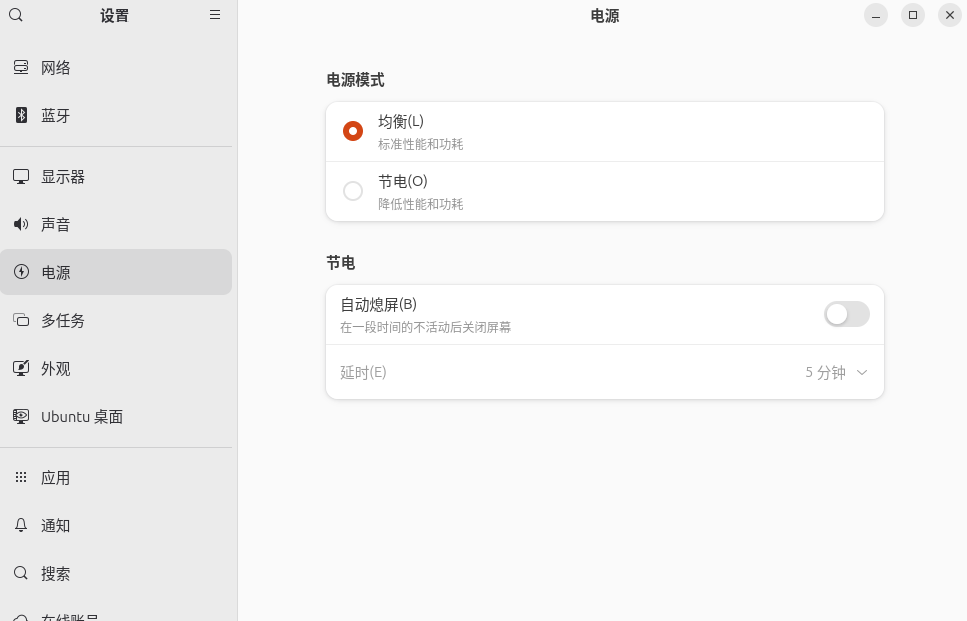967x621 pixels.
Task: Select the 均衡(L) balanced radio button
Action: click(x=353, y=131)
